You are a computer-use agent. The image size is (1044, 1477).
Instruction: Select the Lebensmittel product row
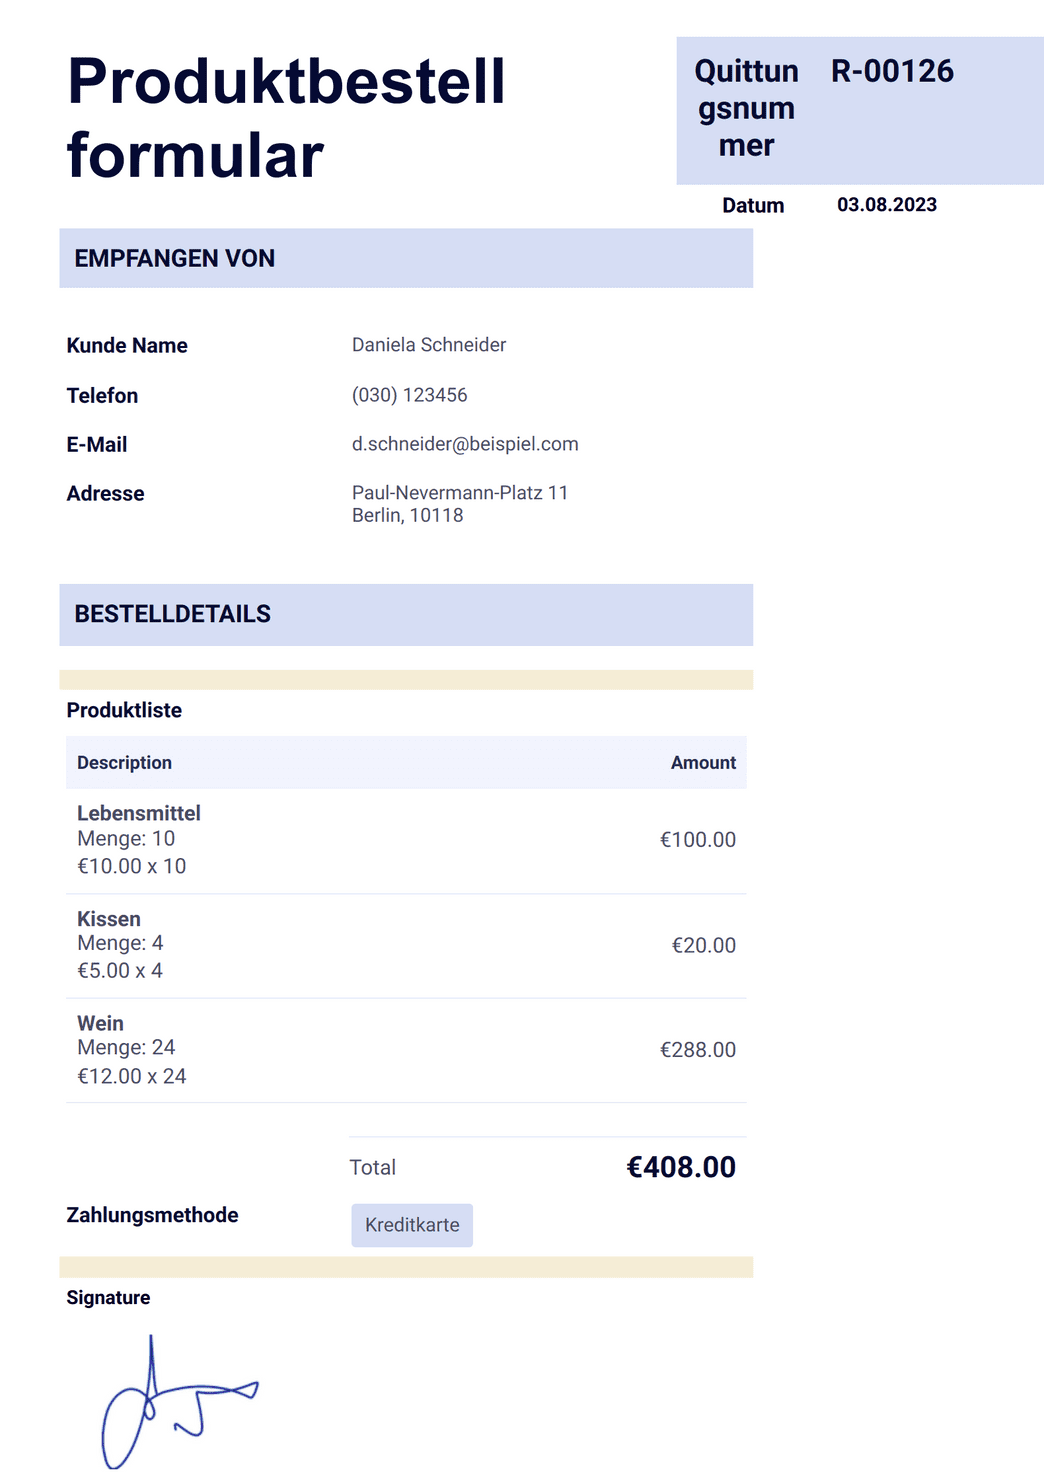click(406, 840)
